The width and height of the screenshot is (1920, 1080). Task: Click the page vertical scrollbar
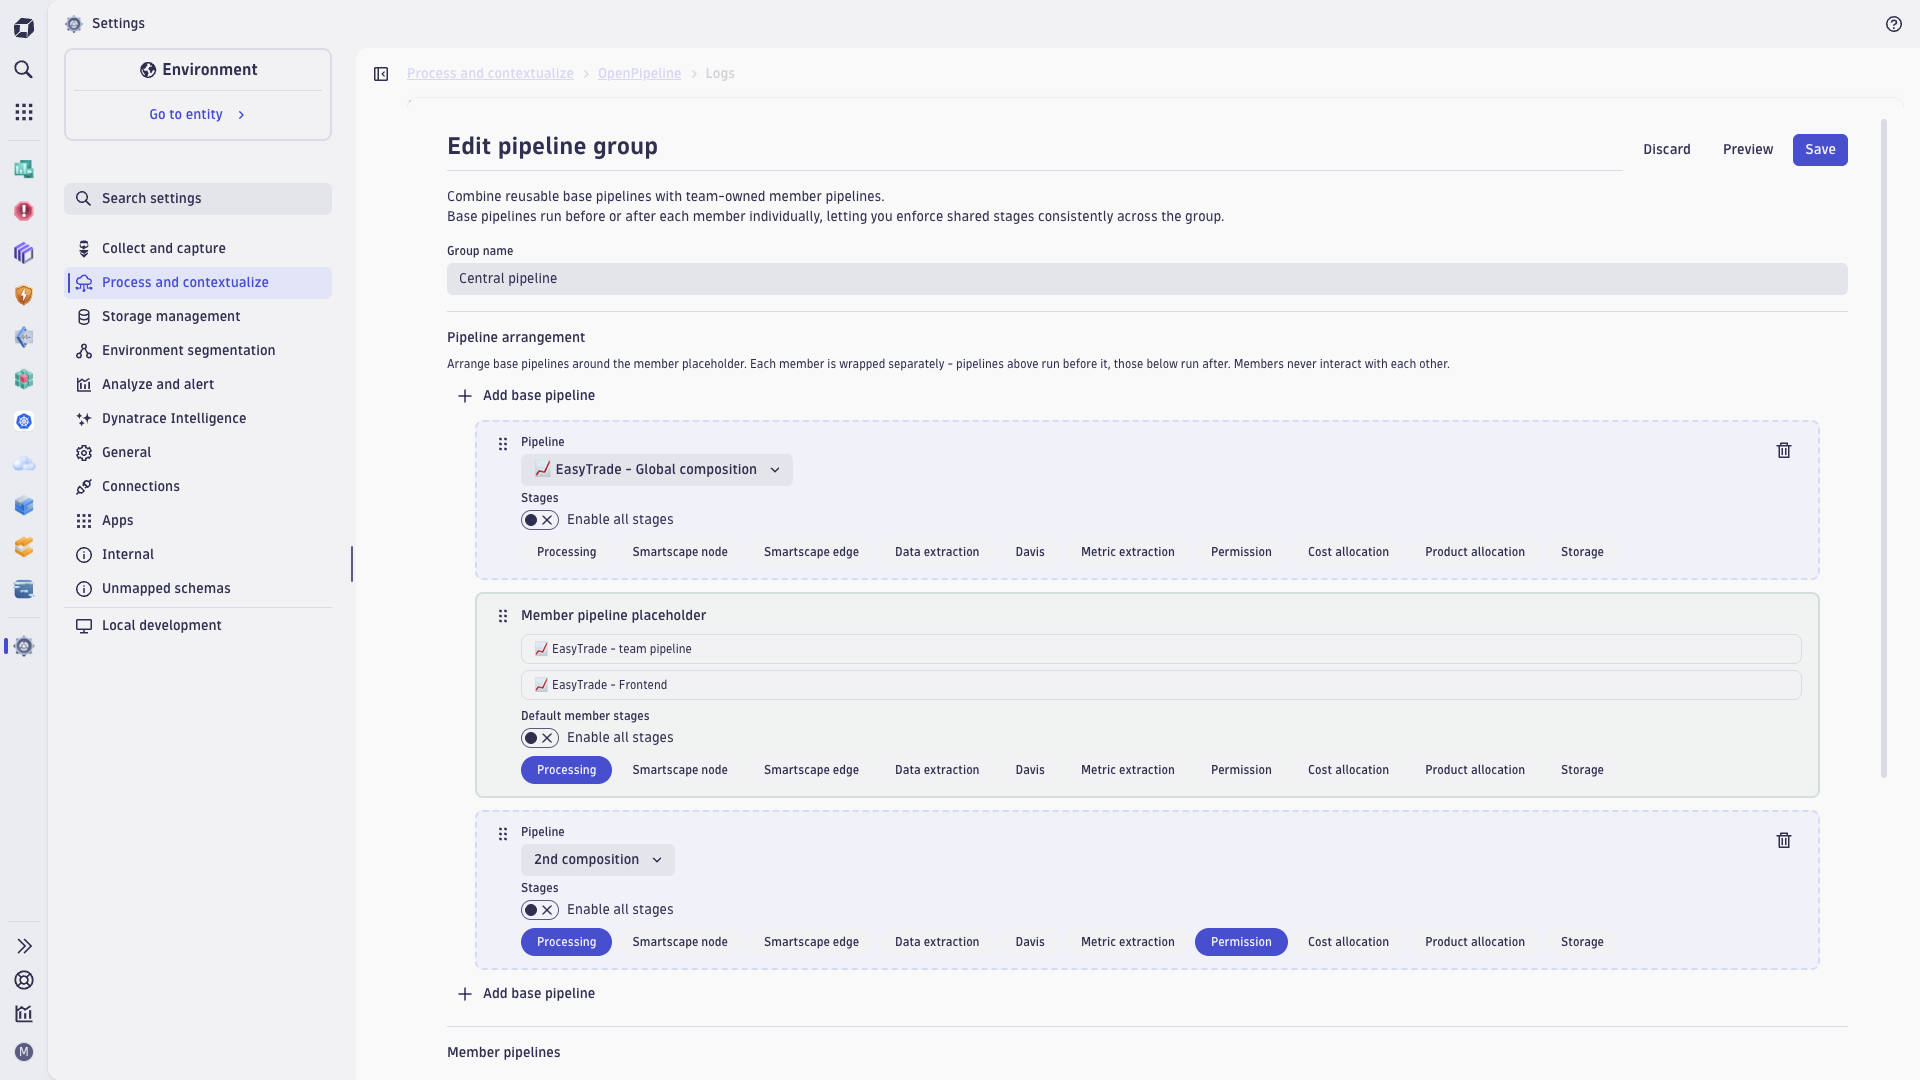coord(1884,449)
